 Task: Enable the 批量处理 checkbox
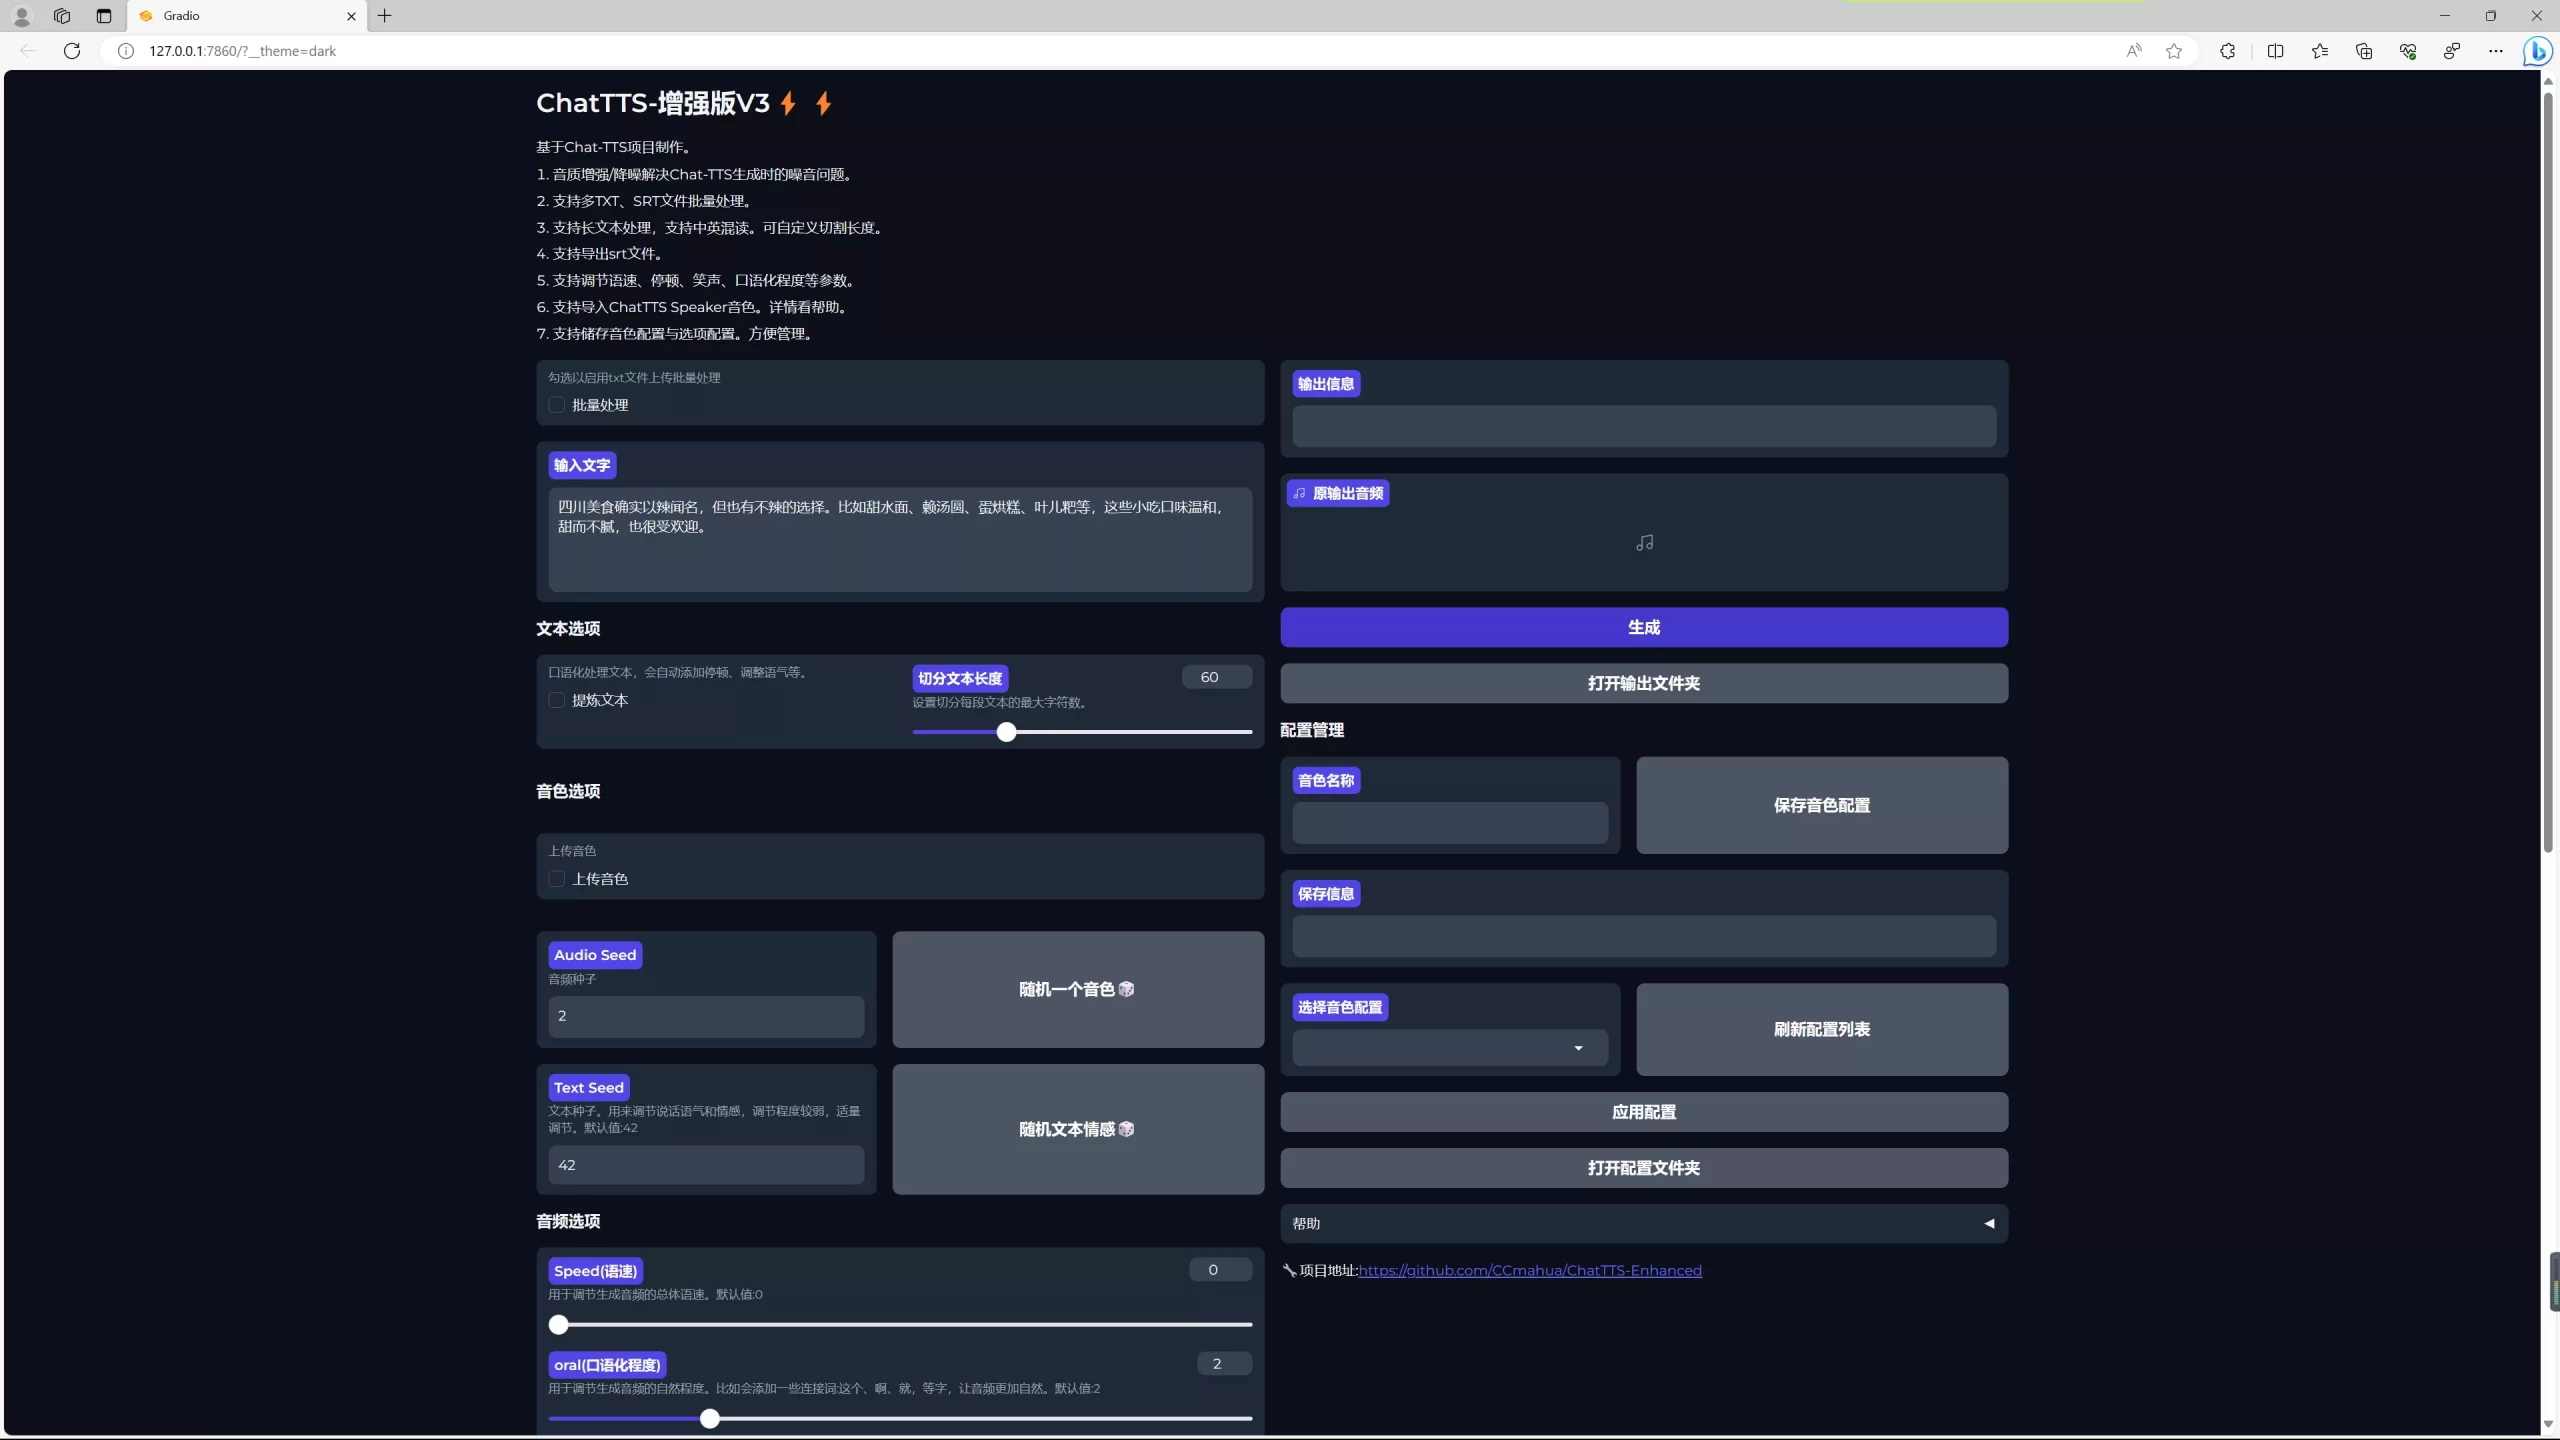click(557, 405)
